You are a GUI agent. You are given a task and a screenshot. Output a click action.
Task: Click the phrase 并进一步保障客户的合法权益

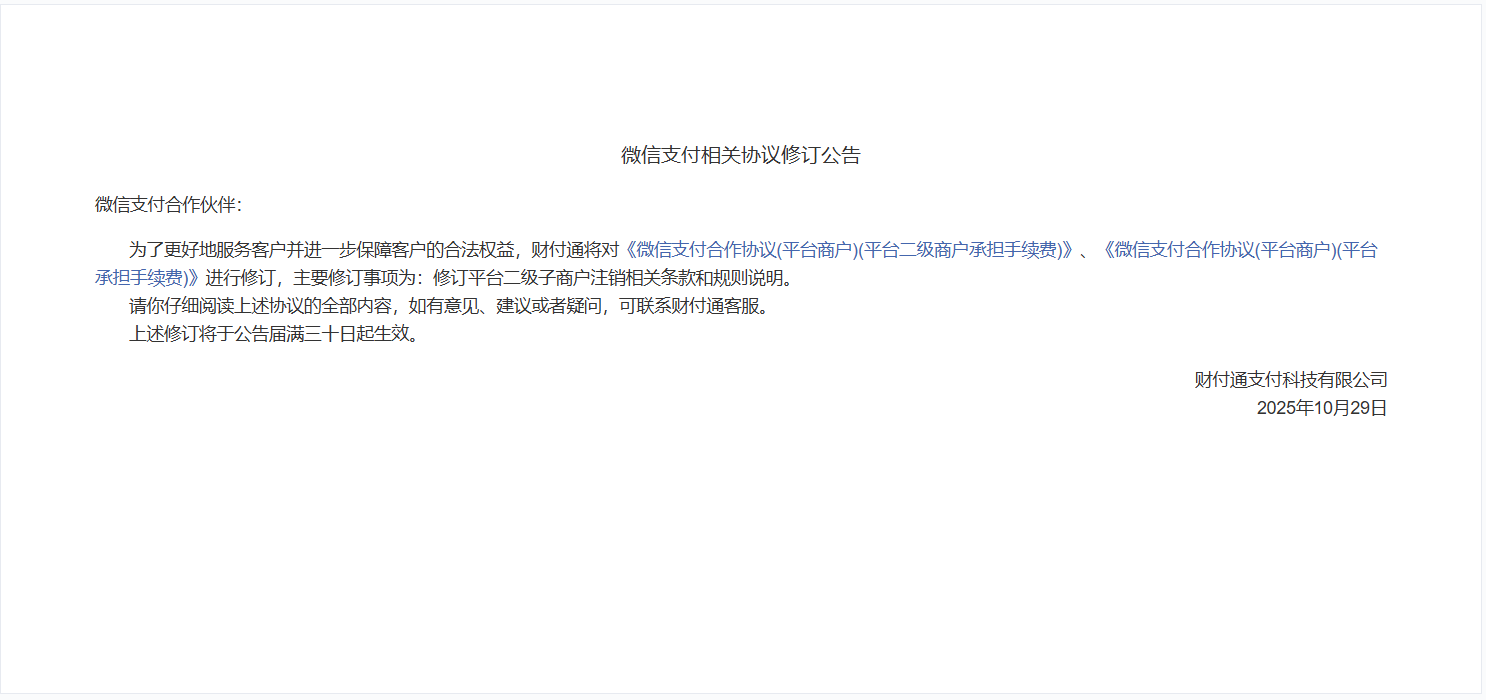[401, 250]
